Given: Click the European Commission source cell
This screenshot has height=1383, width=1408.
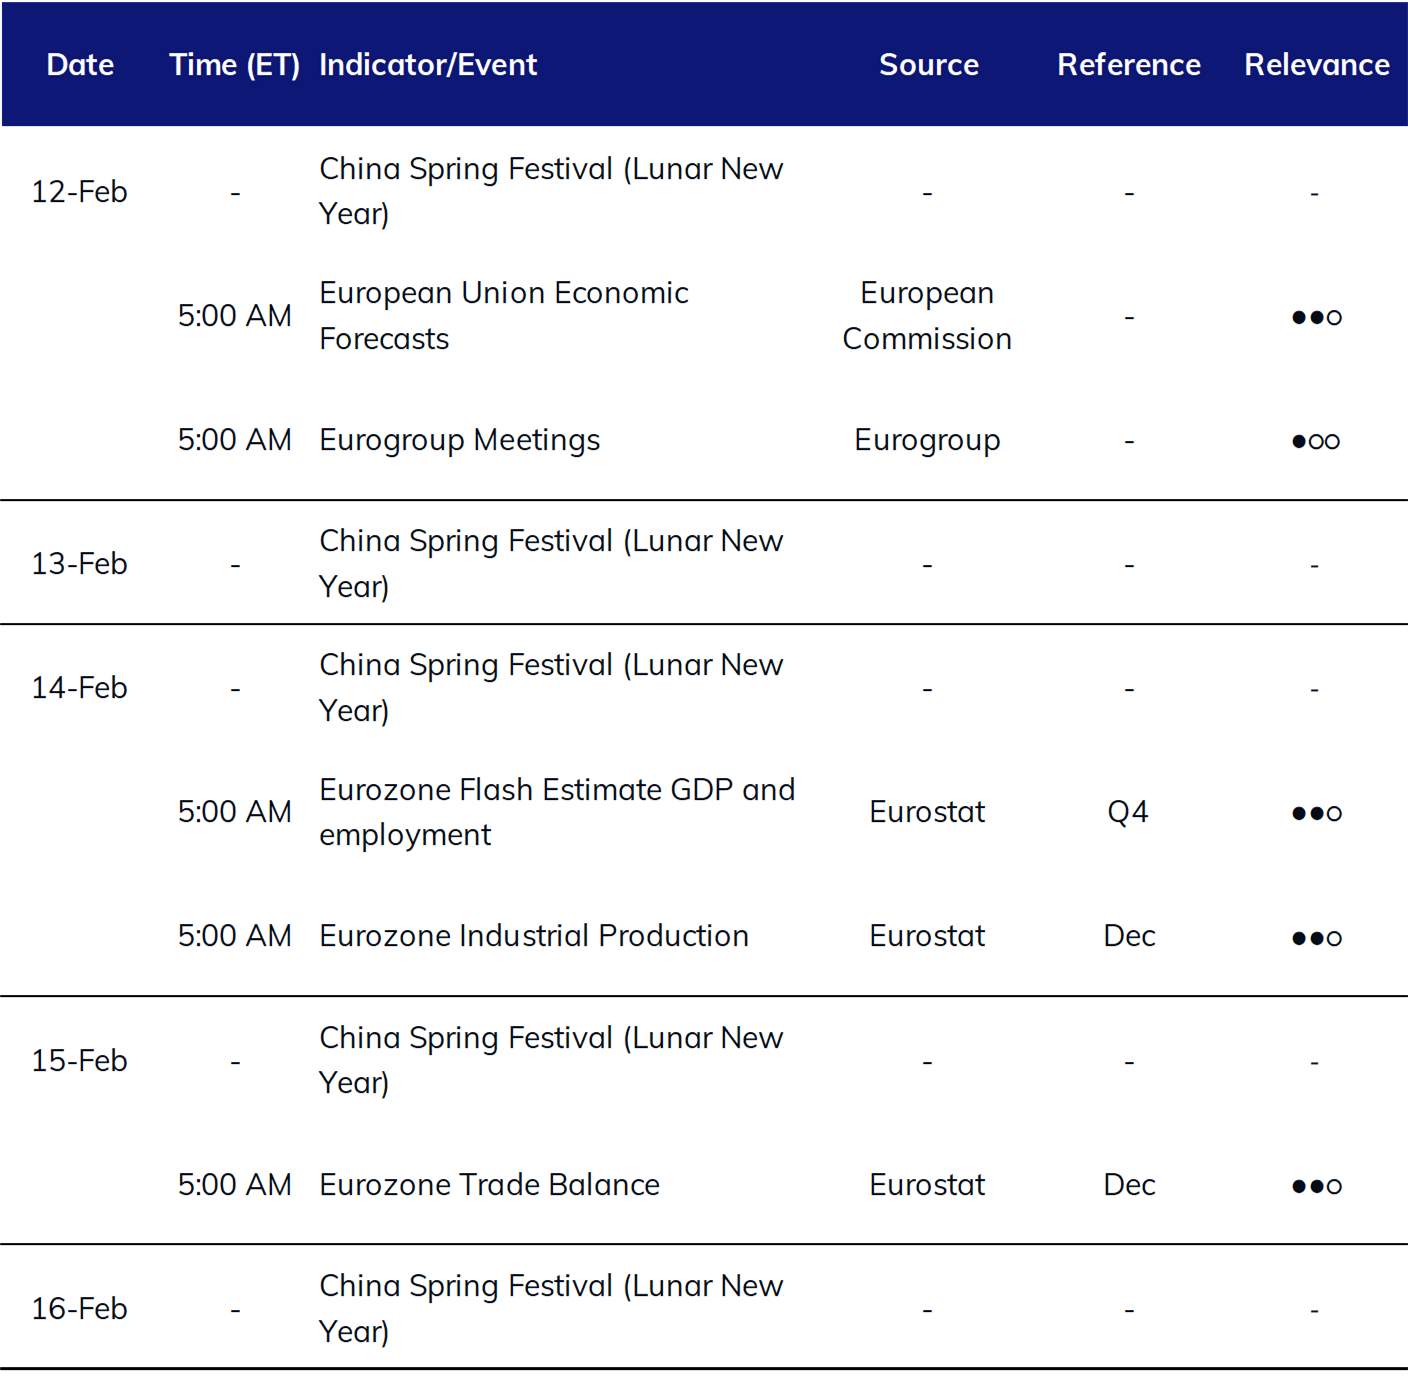Looking at the screenshot, I should tap(927, 316).
